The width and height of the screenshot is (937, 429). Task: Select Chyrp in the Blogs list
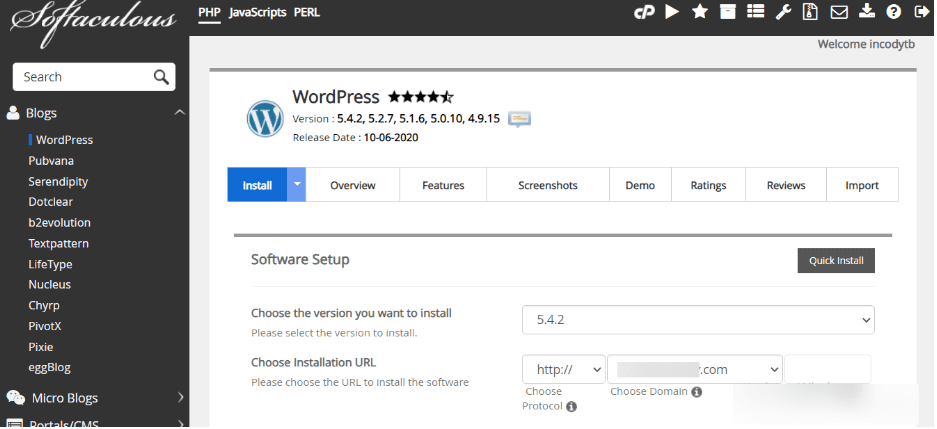pyautogui.click(x=44, y=305)
